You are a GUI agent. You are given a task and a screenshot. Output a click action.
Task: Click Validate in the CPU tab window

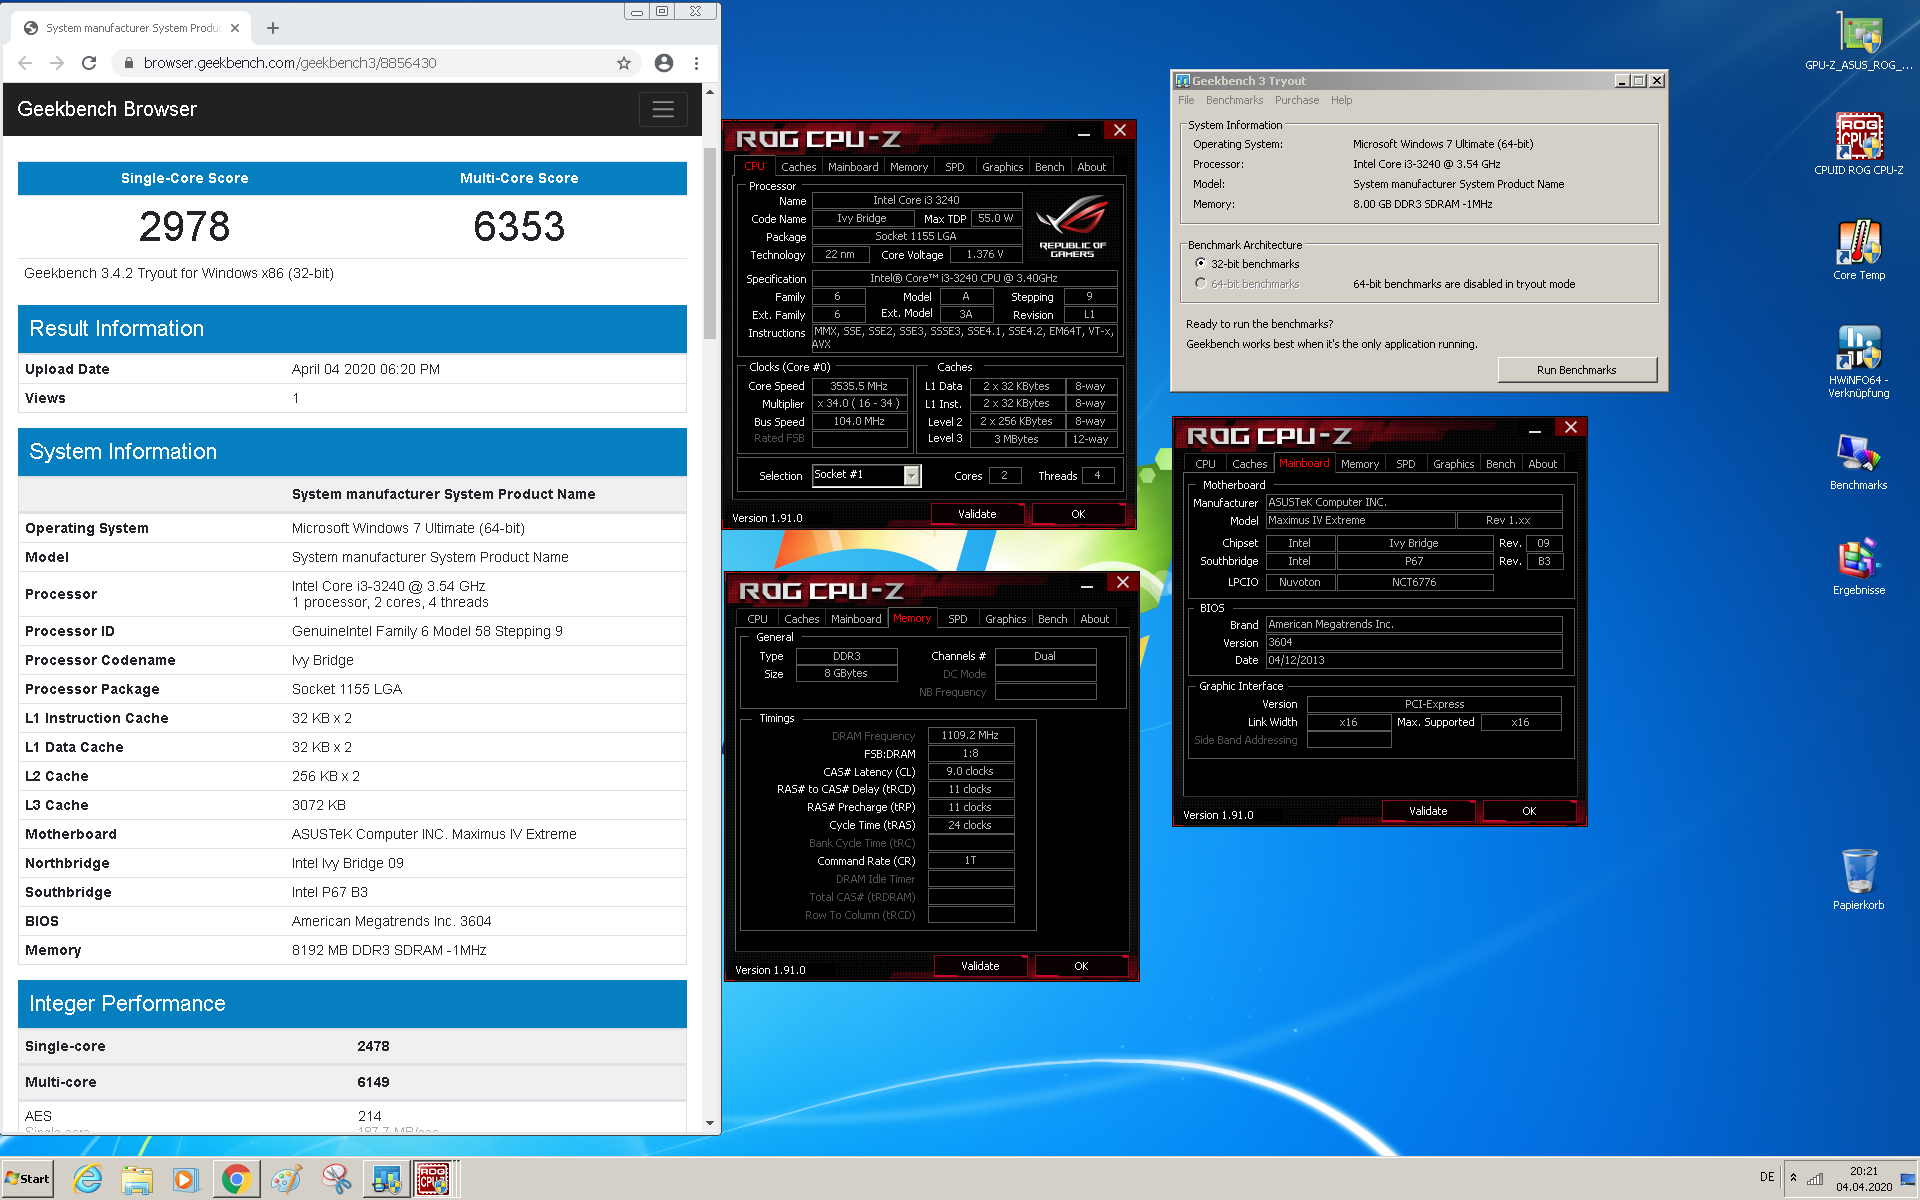pos(977,514)
